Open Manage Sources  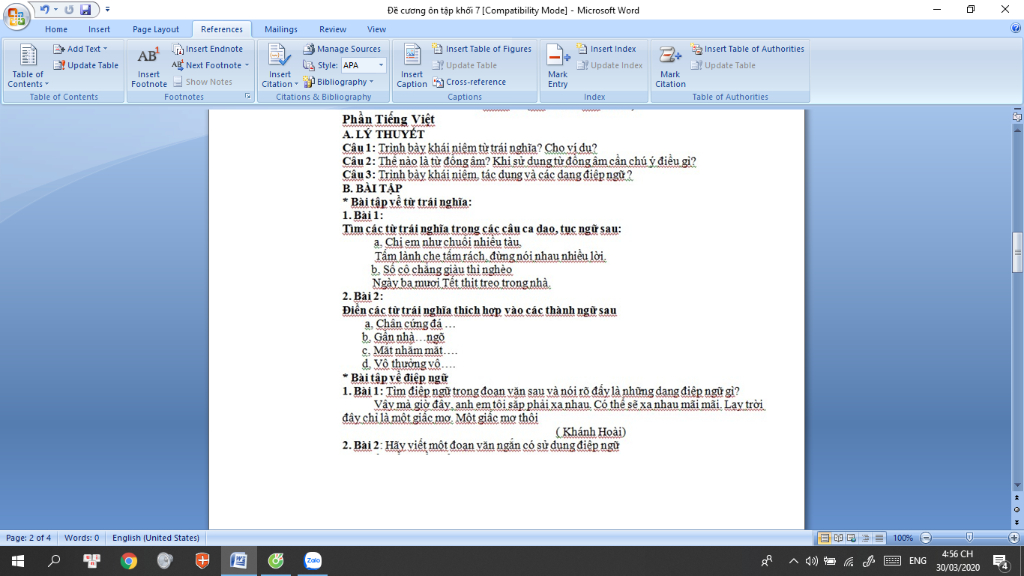coord(342,49)
